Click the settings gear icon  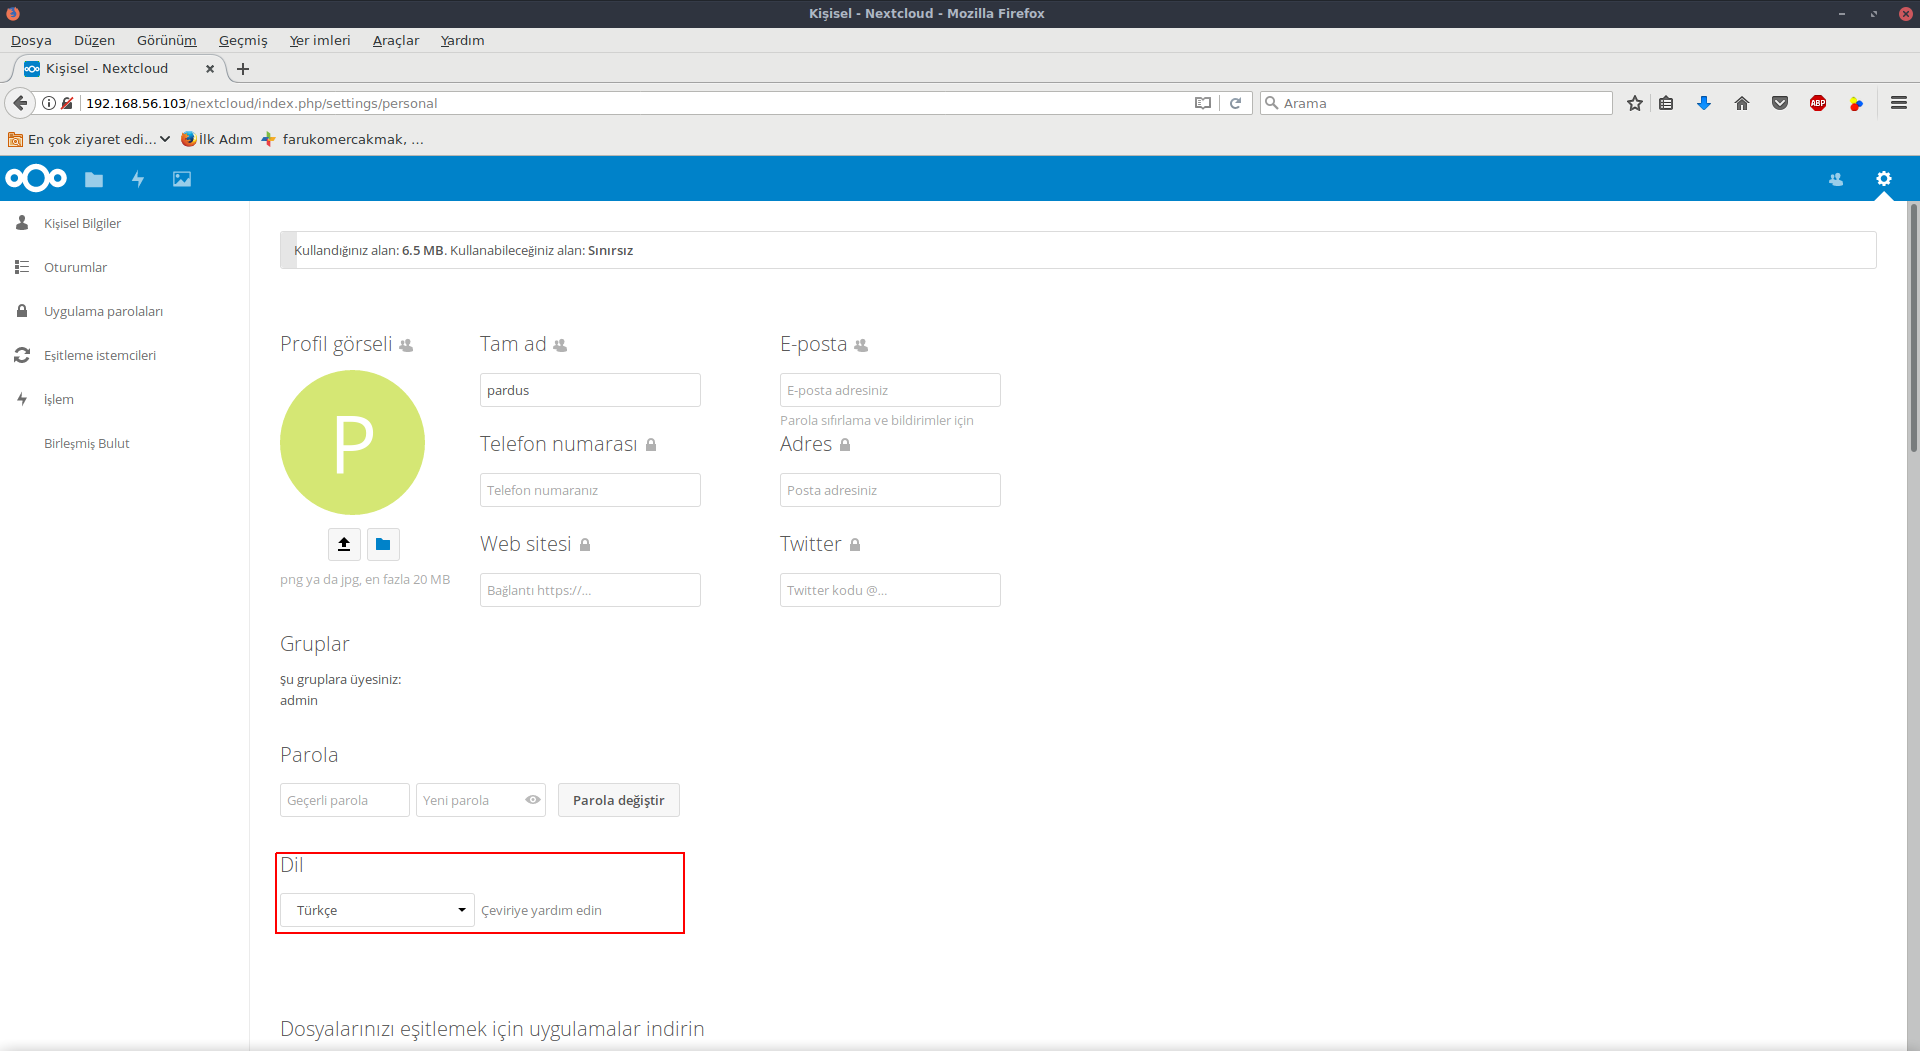pos(1883,179)
